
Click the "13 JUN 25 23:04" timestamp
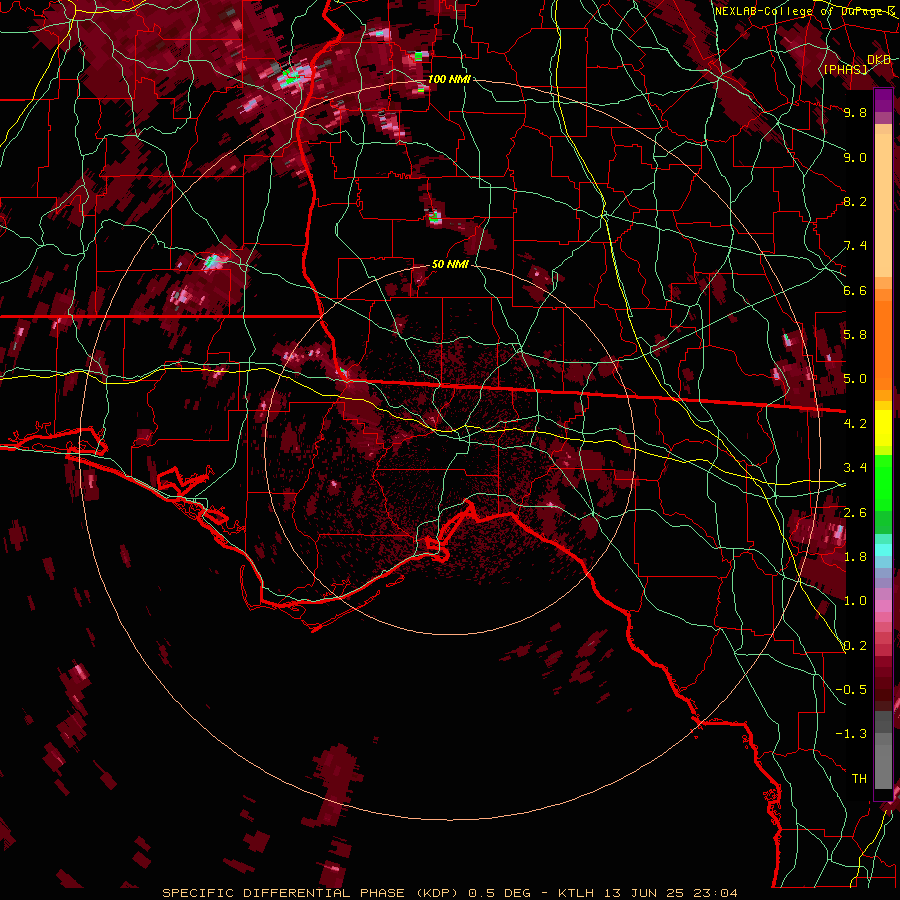click(x=670, y=893)
